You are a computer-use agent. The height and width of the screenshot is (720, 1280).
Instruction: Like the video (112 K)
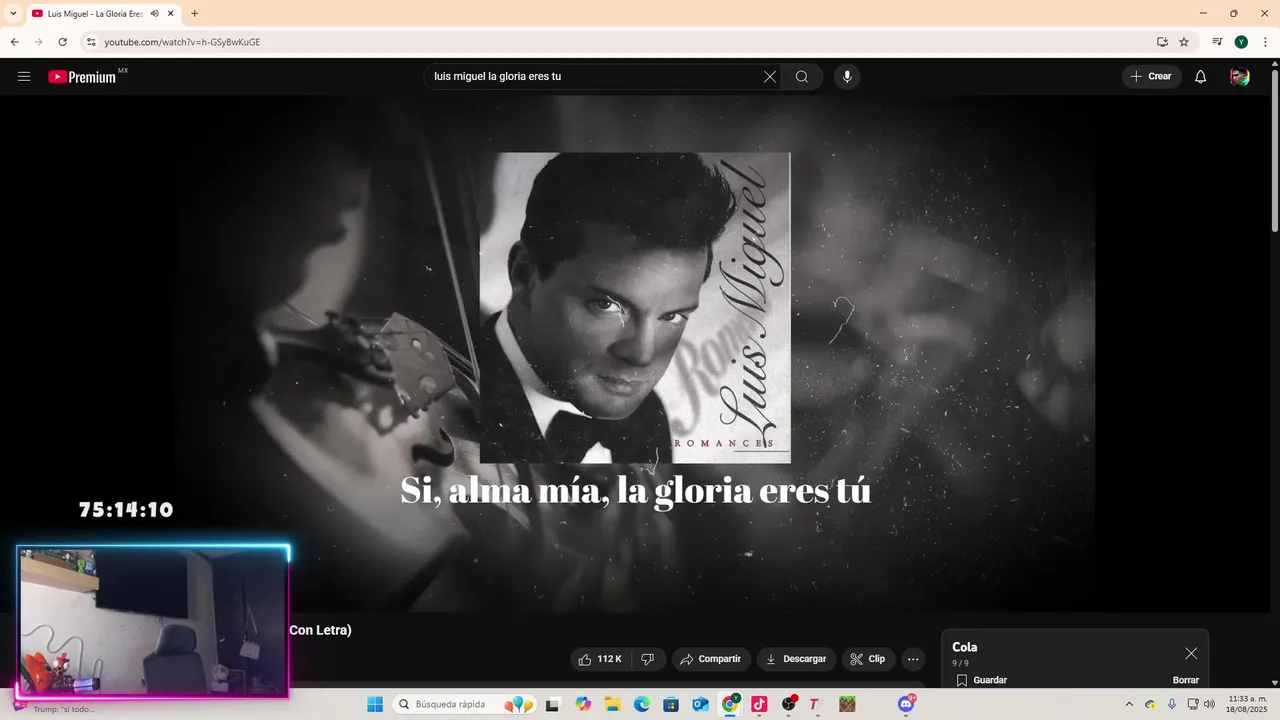[x=600, y=659]
